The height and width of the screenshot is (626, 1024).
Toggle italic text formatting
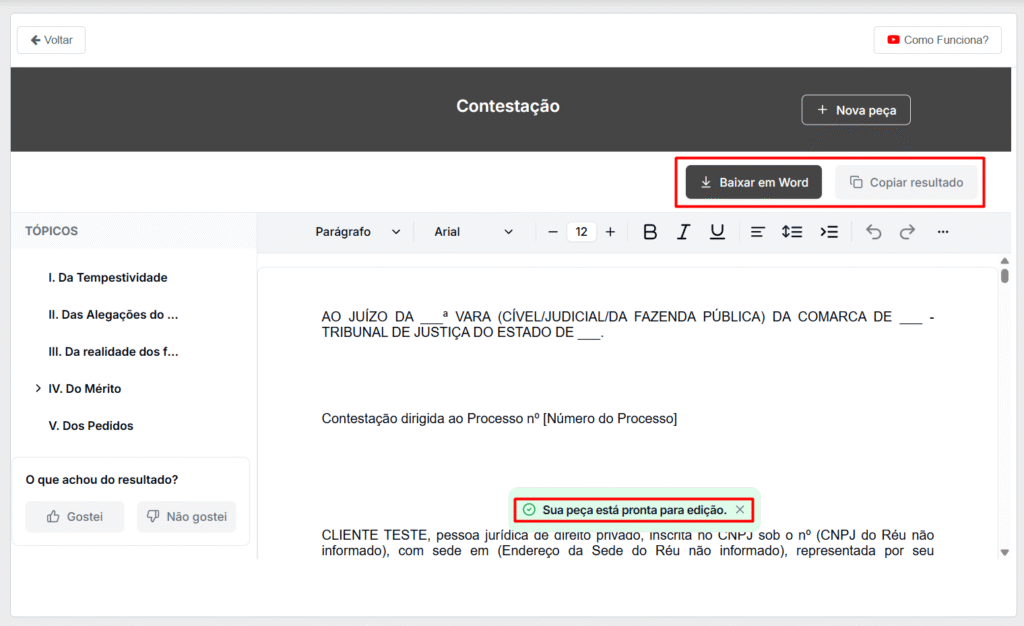click(683, 232)
